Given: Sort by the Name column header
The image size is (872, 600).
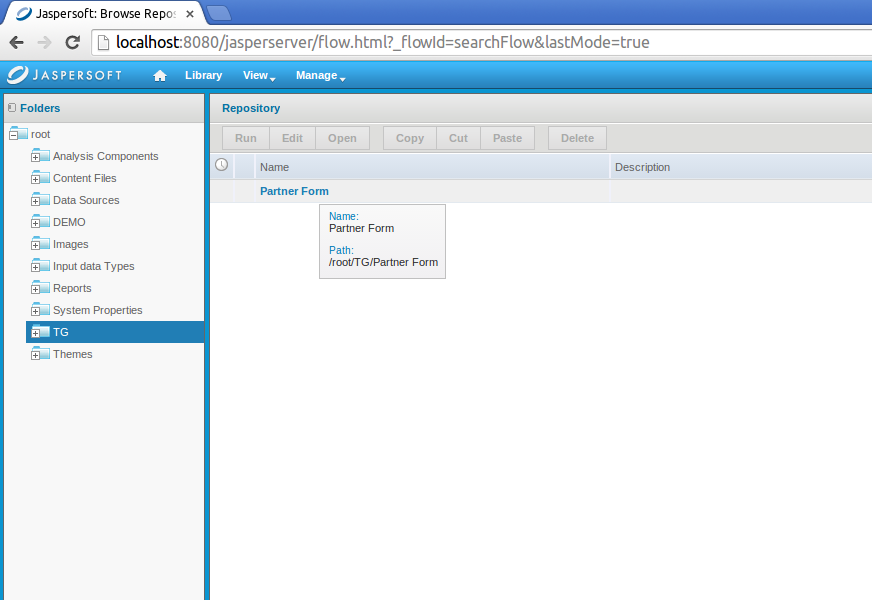Looking at the screenshot, I should tap(274, 166).
